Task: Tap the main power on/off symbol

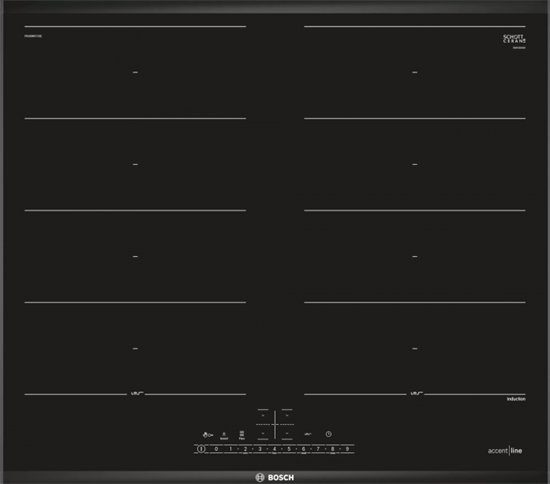Action: [201, 449]
